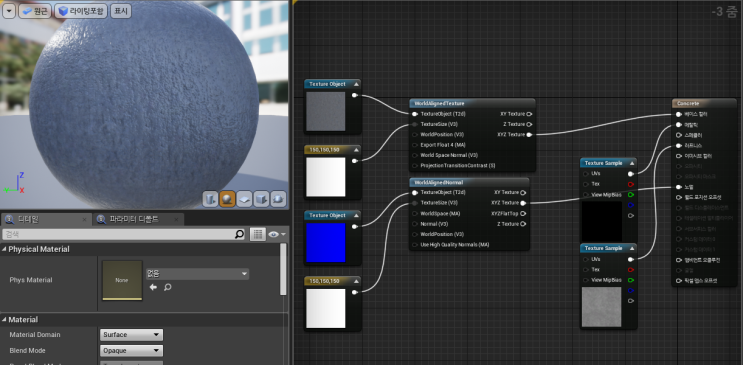The width and height of the screenshot is (743, 365).
Task: Collapse the upper Texture Sample node preview
Action: click(x=632, y=163)
